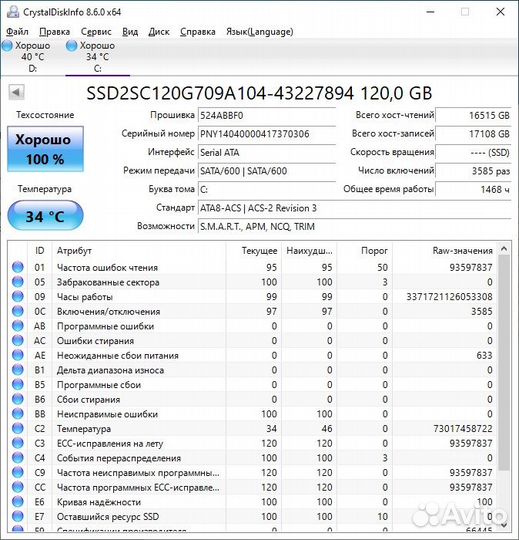Open the Диск menu

159,32
